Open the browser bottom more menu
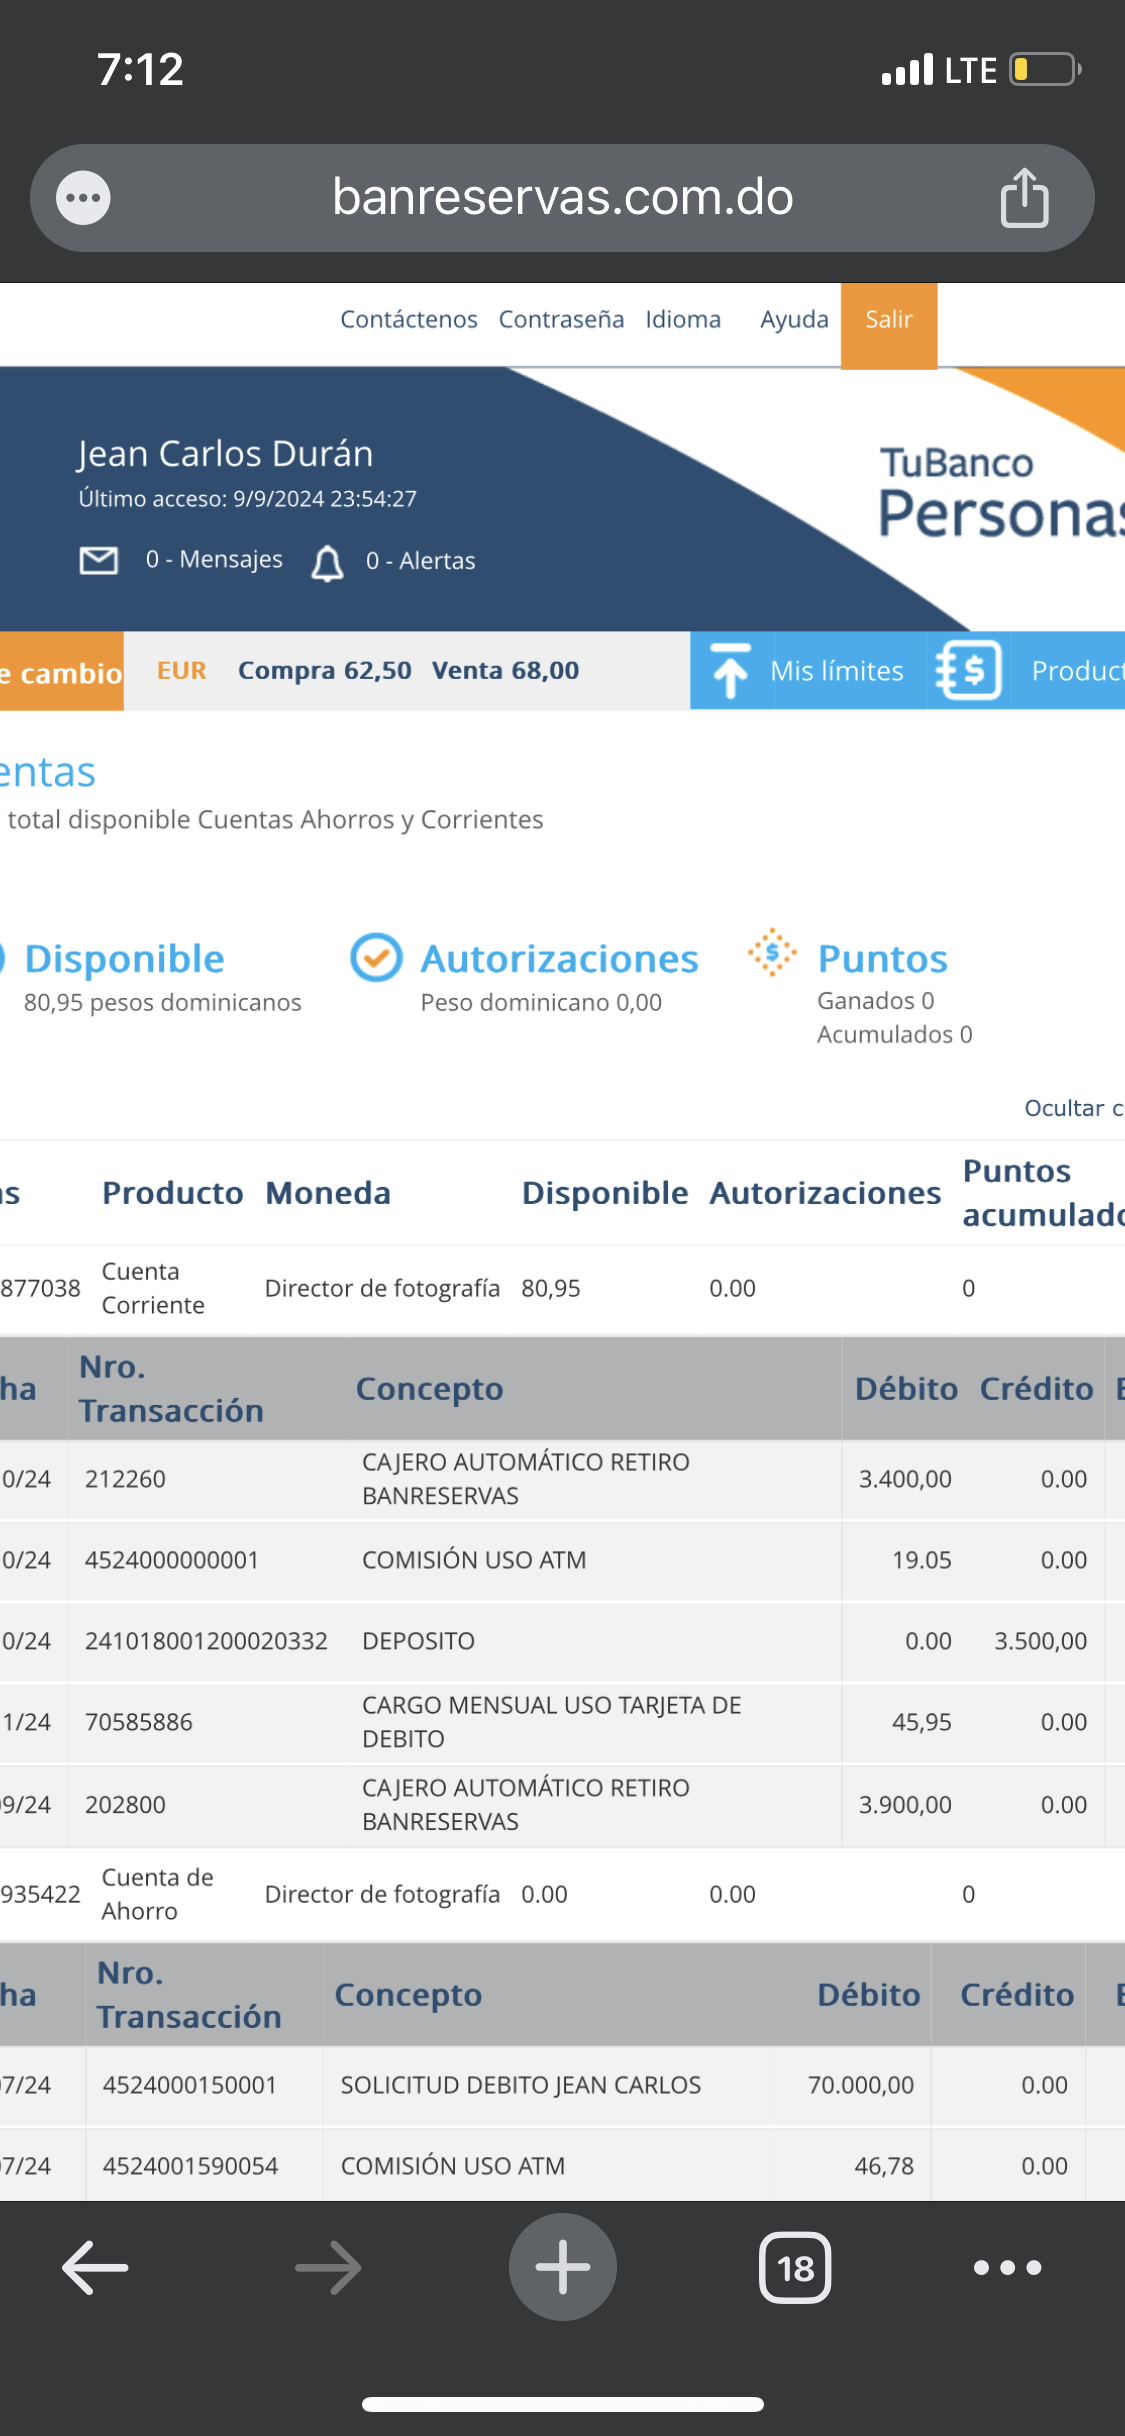Image resolution: width=1125 pixels, height=2436 pixels. (x=1008, y=2267)
